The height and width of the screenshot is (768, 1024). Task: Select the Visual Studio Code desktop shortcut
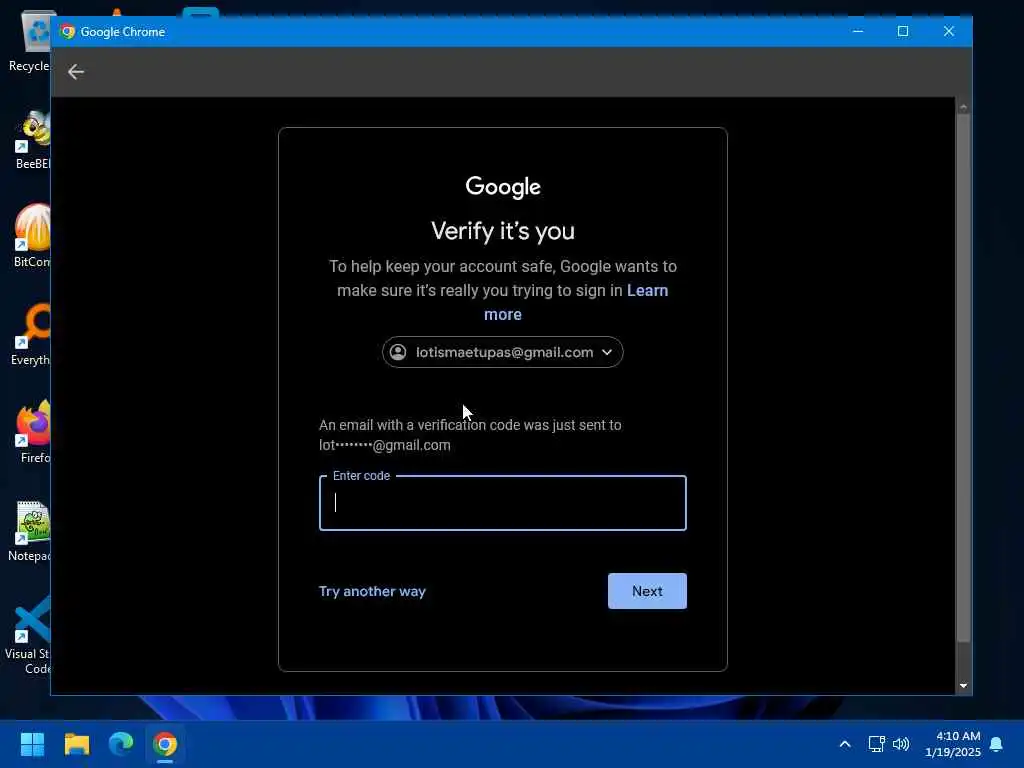(x=27, y=635)
